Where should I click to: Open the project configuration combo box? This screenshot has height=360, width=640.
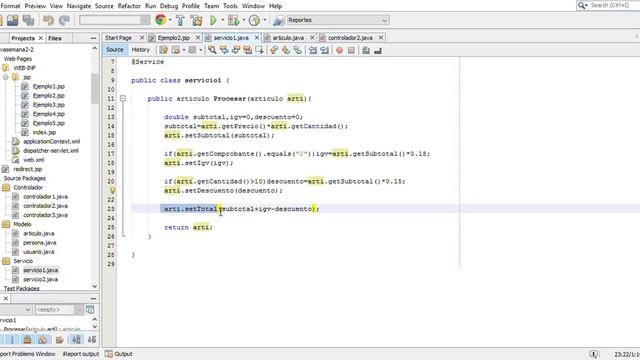115,20
